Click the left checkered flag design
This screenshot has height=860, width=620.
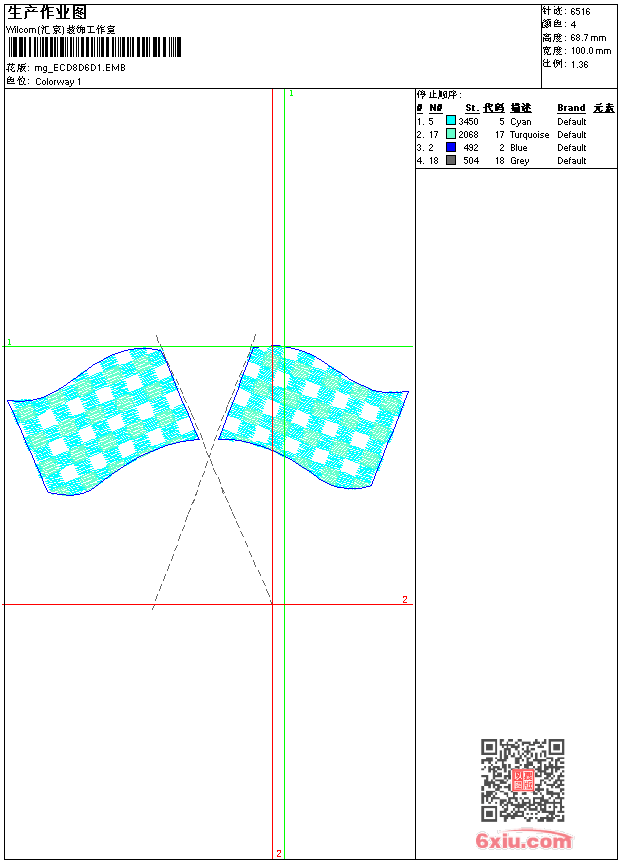pyautogui.click(x=102, y=420)
